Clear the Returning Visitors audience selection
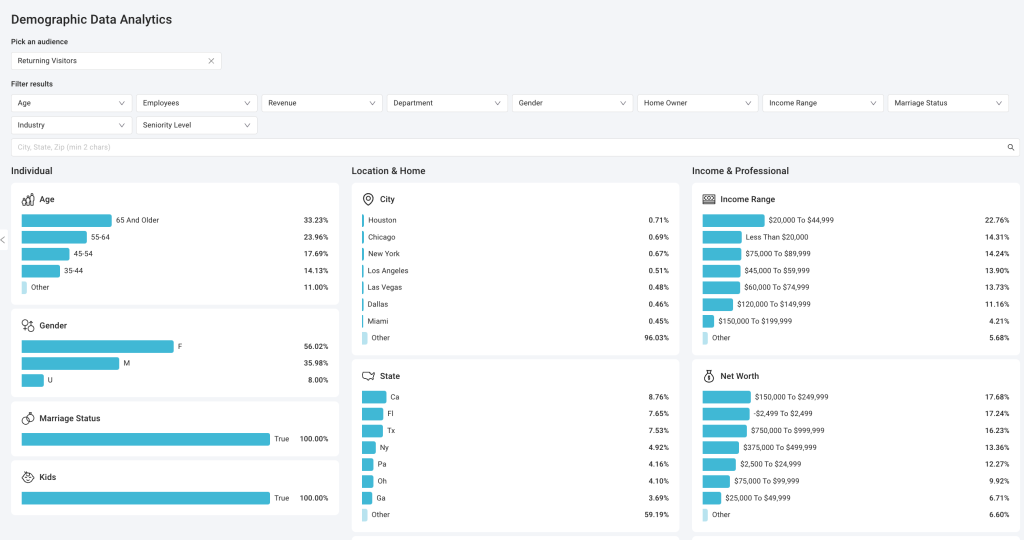The image size is (1024, 540). pos(211,61)
